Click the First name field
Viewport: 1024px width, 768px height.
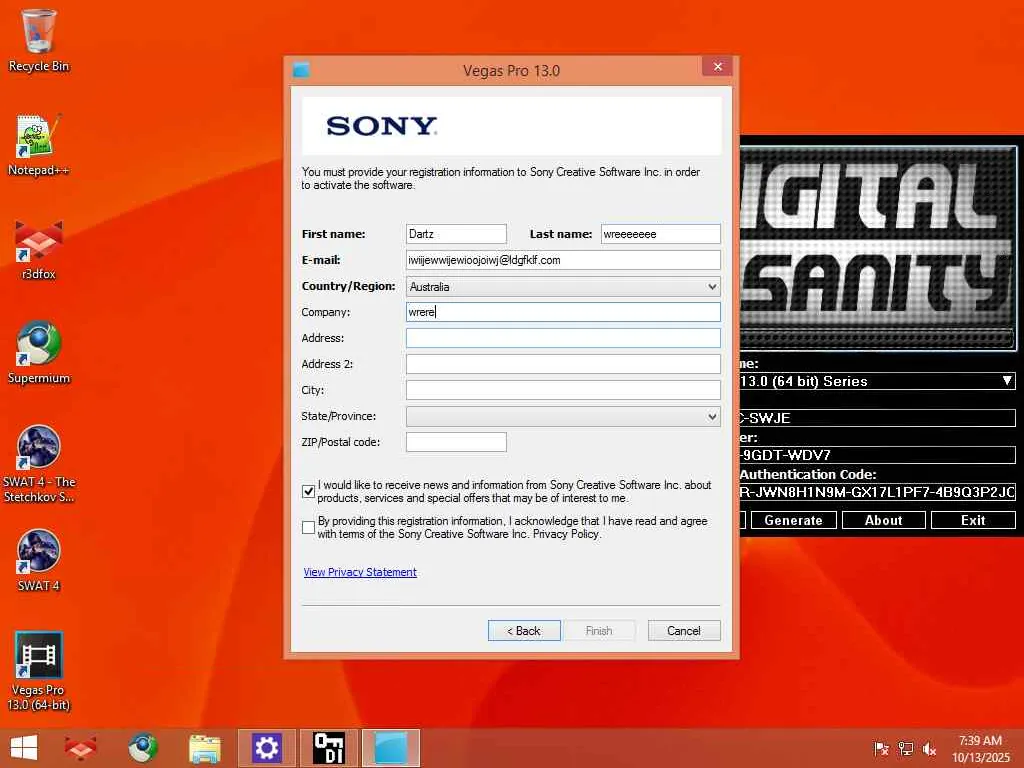click(x=456, y=234)
